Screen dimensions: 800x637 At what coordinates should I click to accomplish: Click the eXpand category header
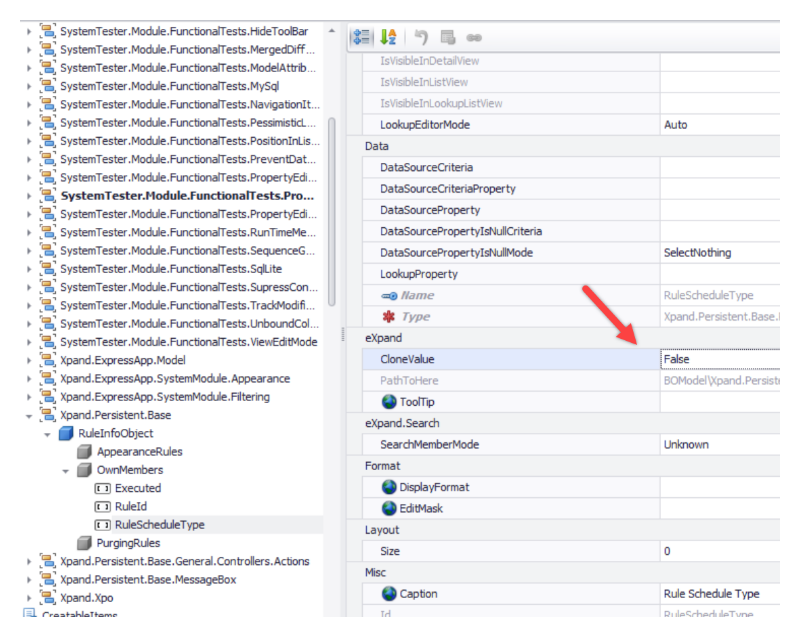[384, 338]
